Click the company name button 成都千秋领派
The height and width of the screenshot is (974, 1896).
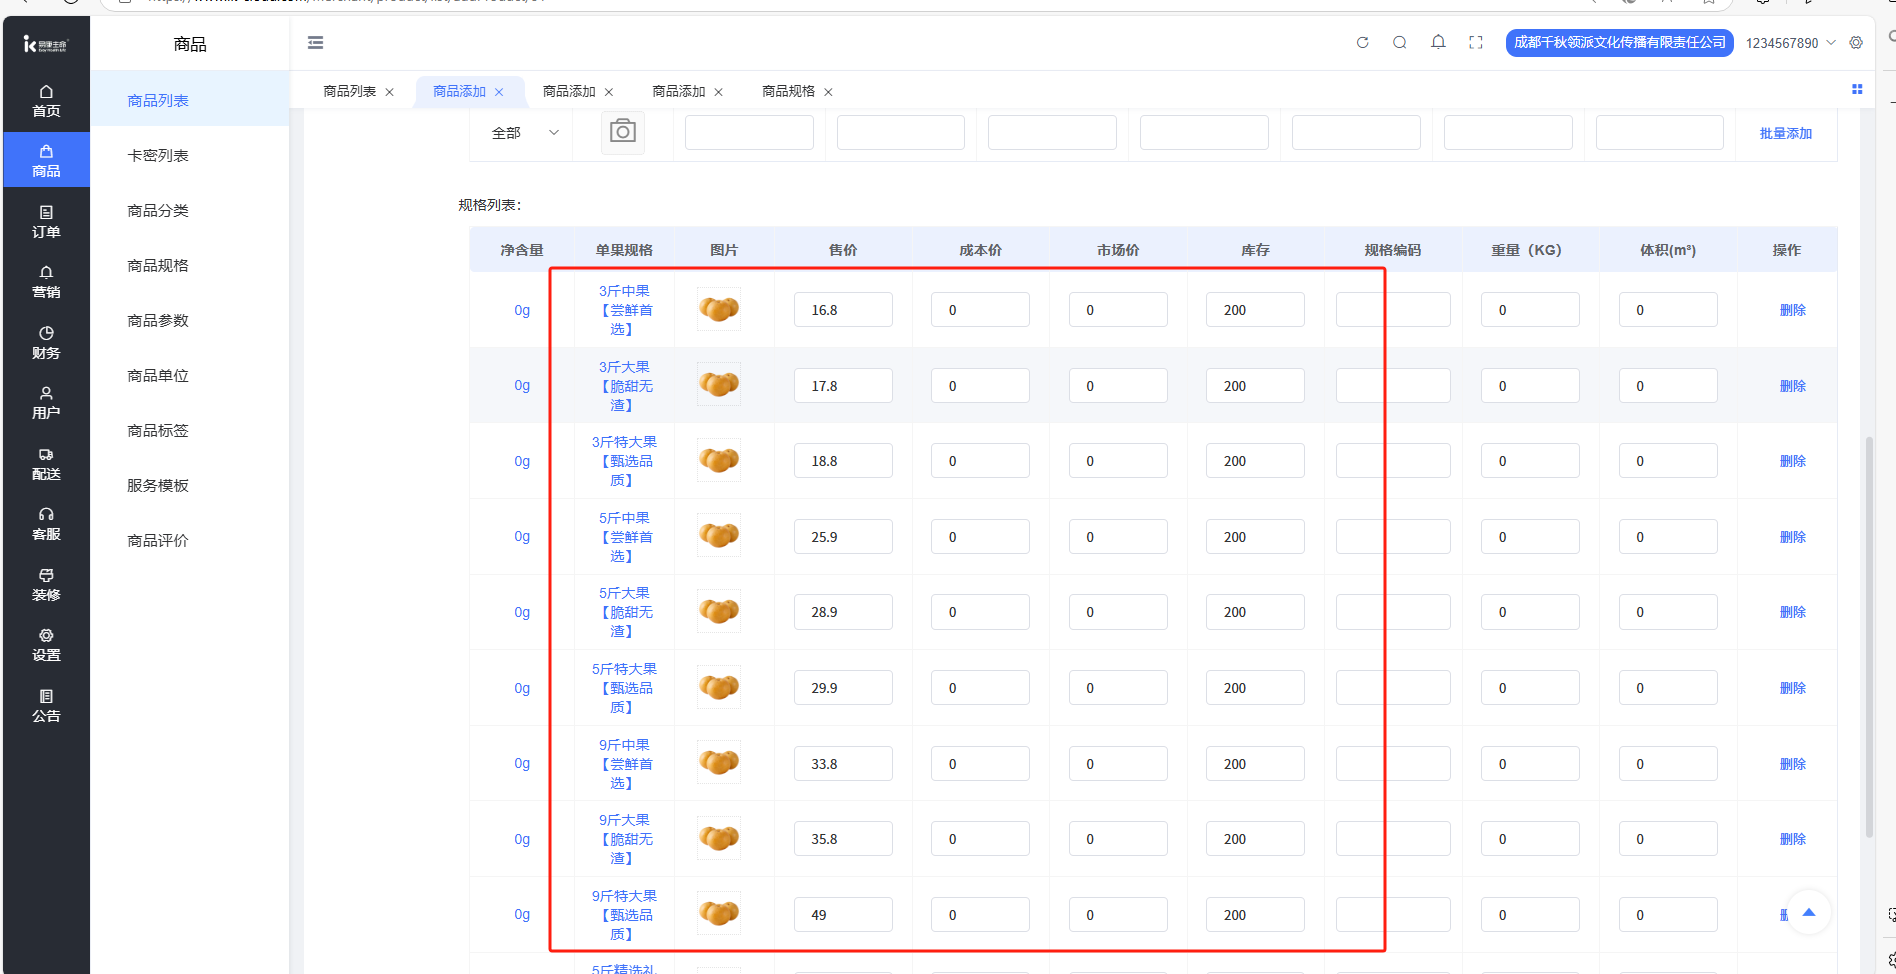click(x=1619, y=43)
